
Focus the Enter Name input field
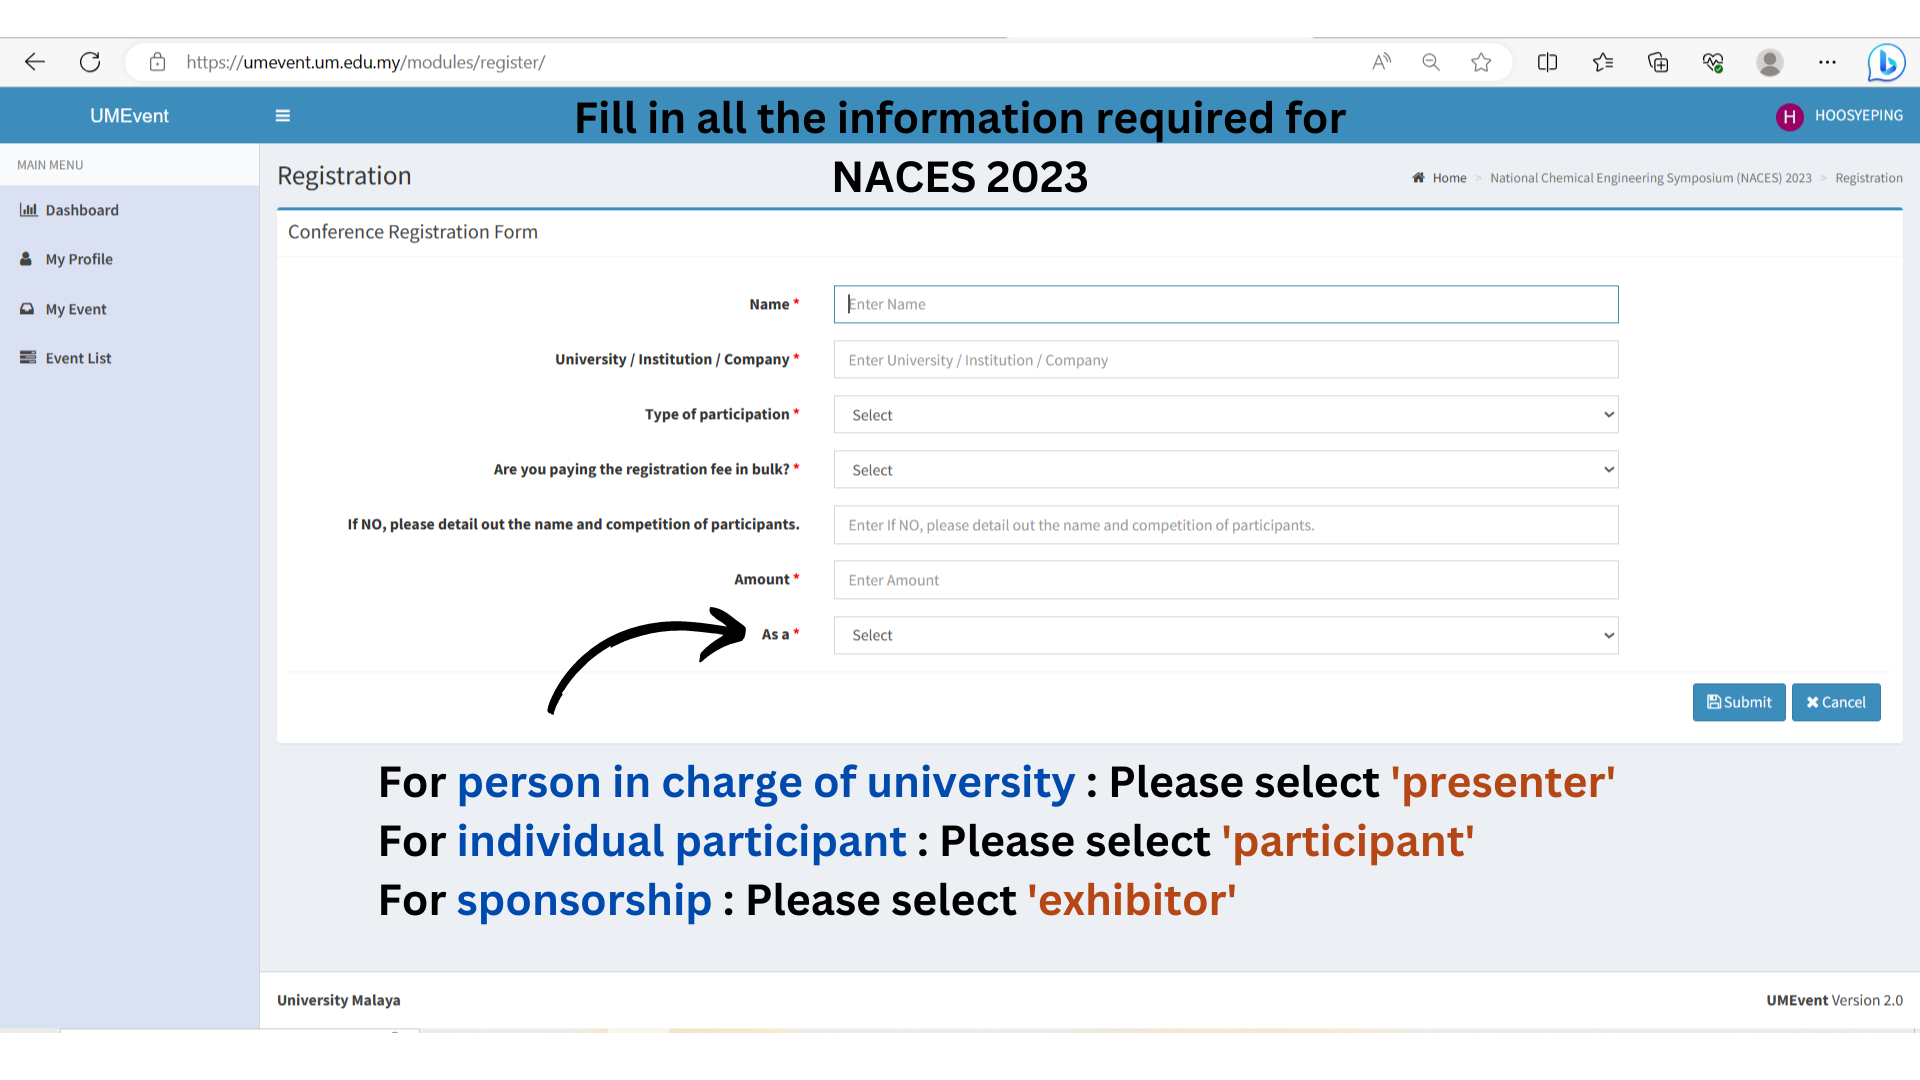point(1225,304)
